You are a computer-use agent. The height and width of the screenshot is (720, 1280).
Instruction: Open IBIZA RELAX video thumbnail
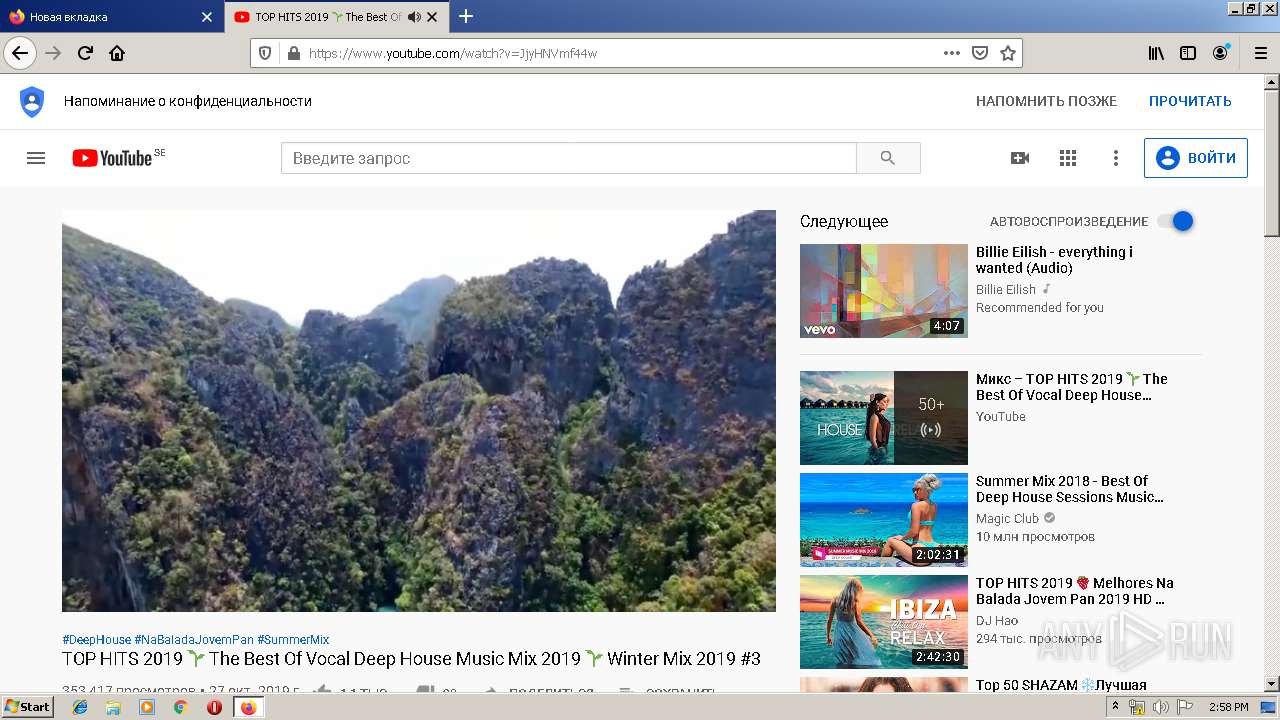click(x=884, y=622)
